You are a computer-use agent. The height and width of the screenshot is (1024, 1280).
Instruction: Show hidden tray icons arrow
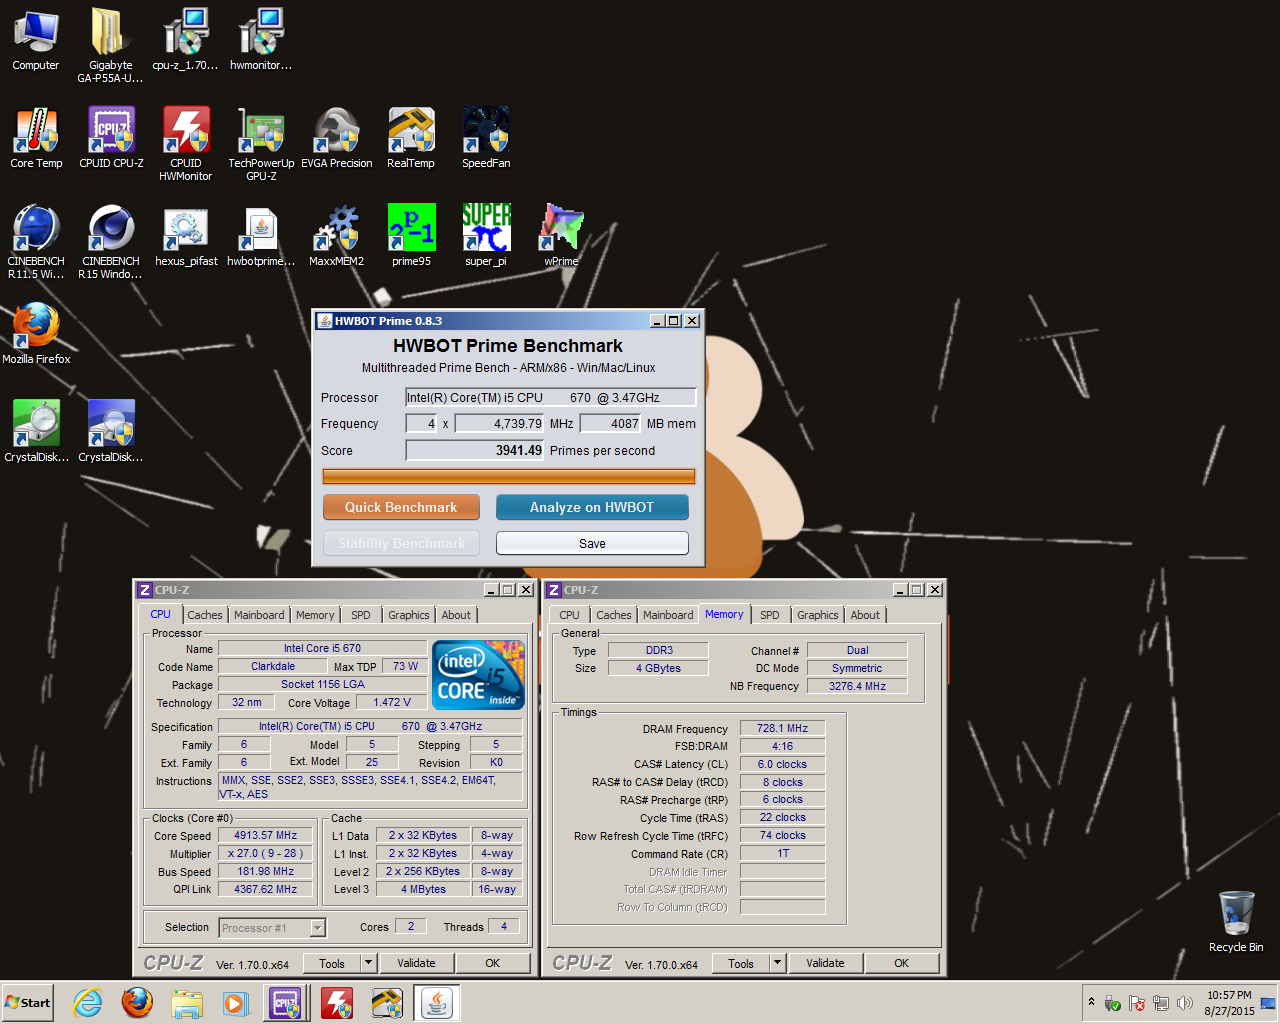click(1091, 1002)
